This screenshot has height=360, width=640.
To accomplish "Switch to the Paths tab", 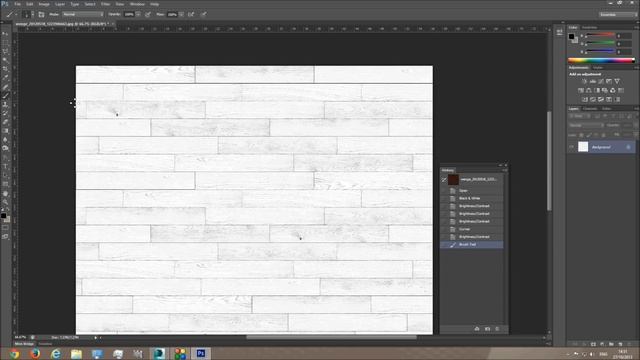I will click(607, 109).
